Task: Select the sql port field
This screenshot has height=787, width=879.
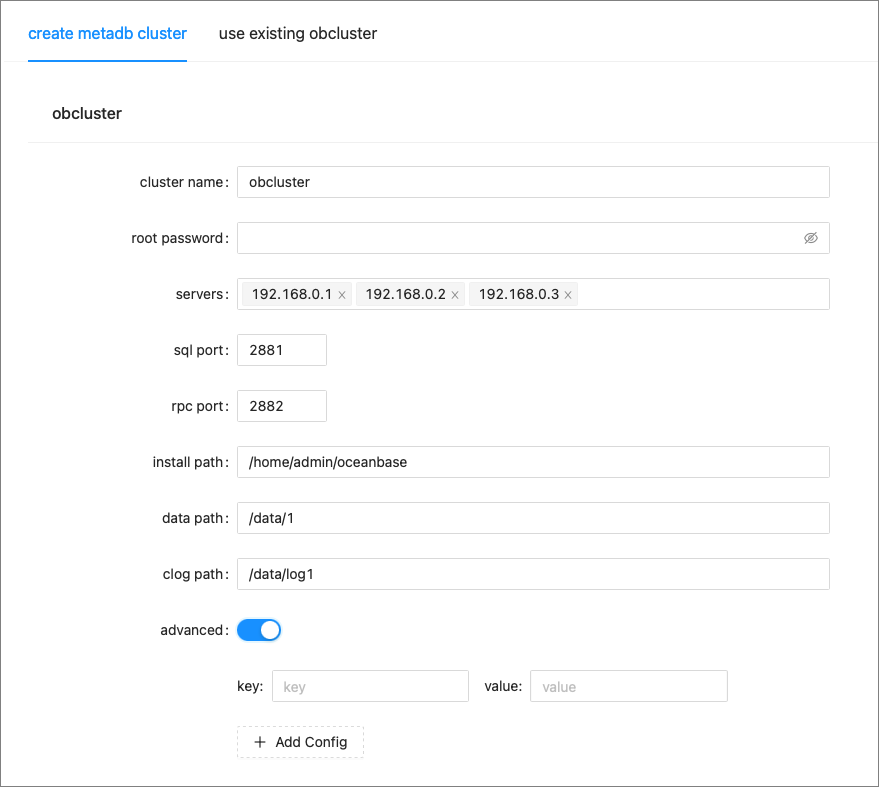Action: pos(281,350)
